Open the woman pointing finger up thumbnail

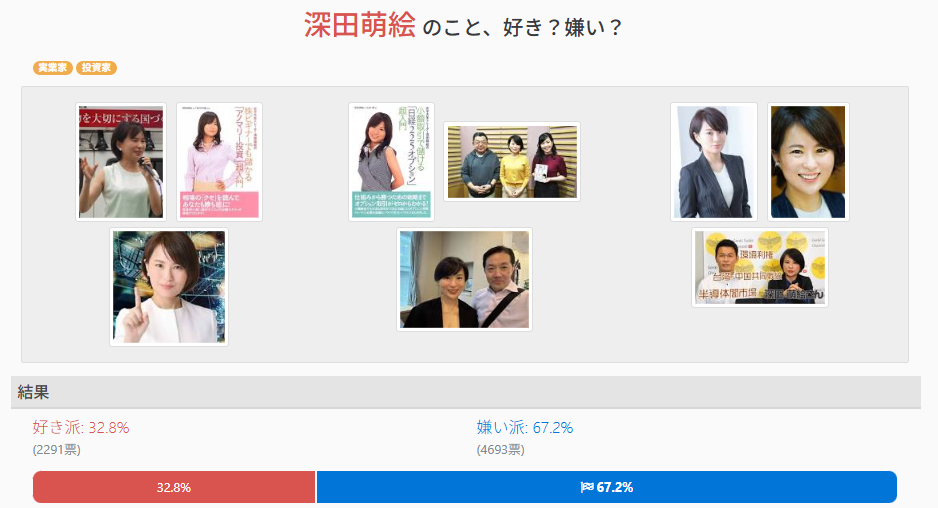click(169, 287)
